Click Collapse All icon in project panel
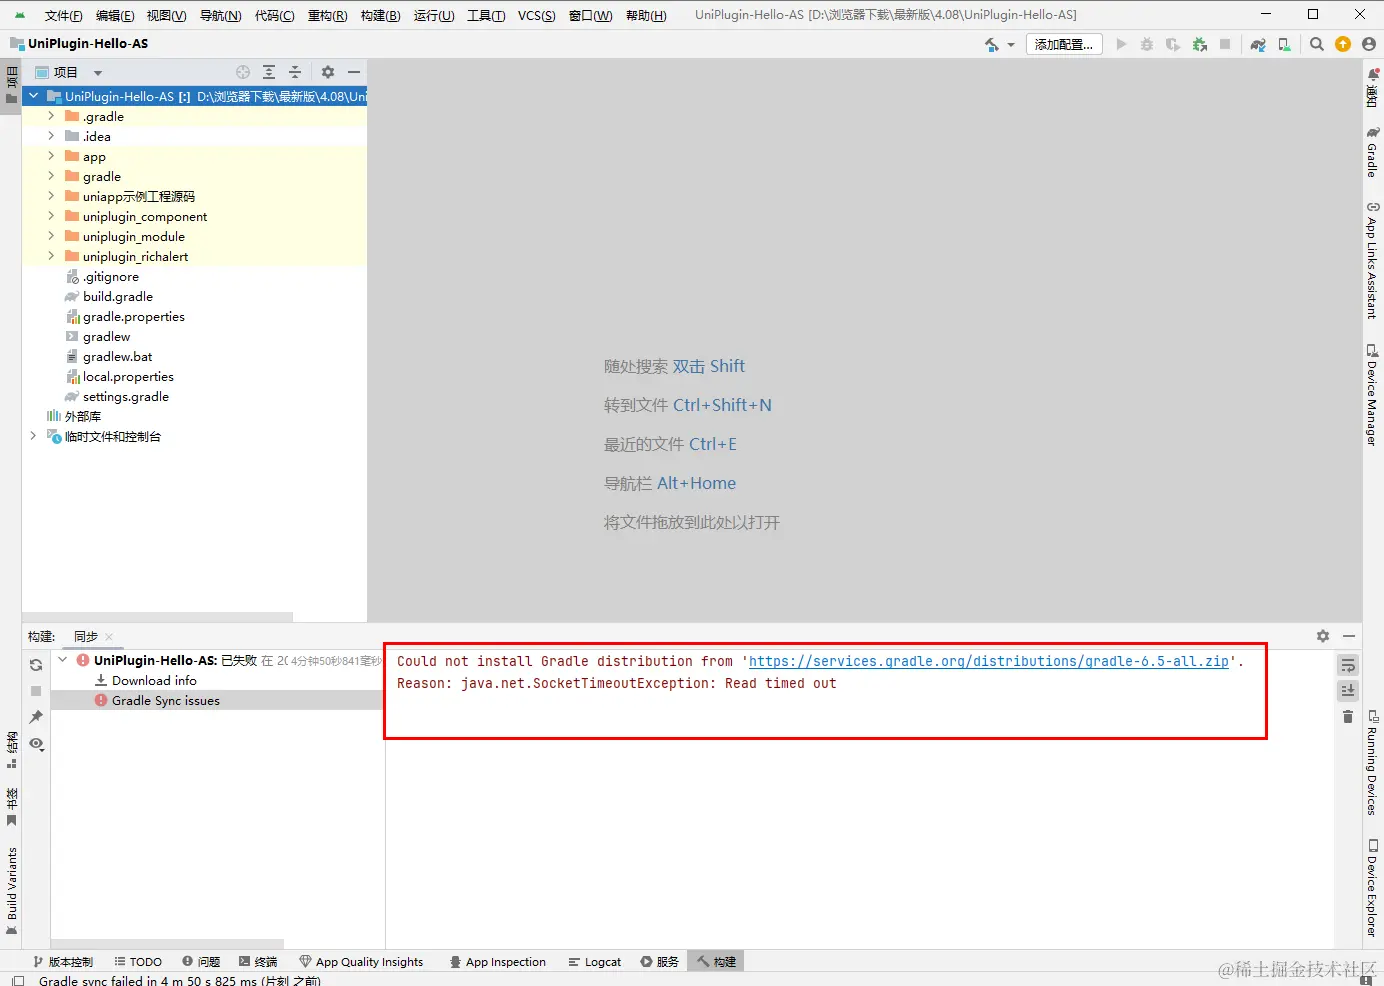 point(295,72)
